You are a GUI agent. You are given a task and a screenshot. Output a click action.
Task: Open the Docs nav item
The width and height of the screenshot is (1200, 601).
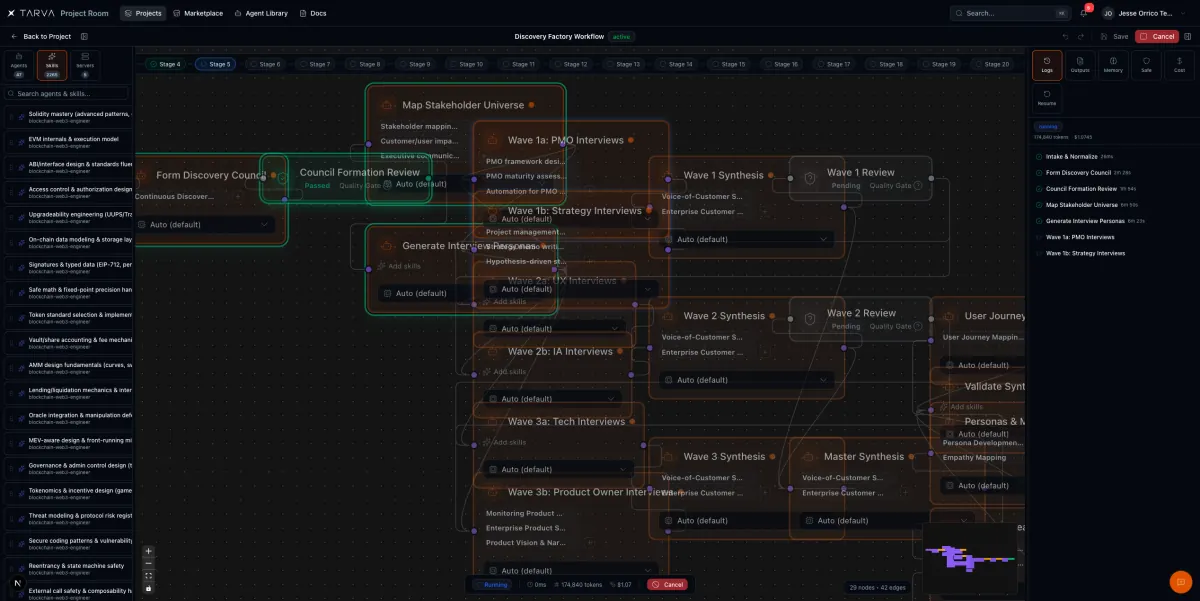tap(313, 13)
